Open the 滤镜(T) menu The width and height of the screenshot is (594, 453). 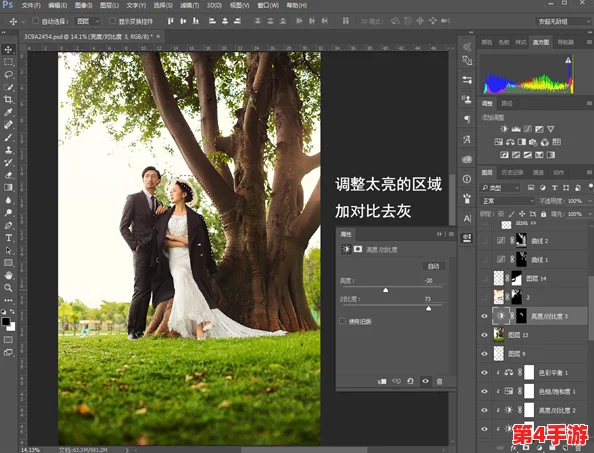(x=189, y=5)
